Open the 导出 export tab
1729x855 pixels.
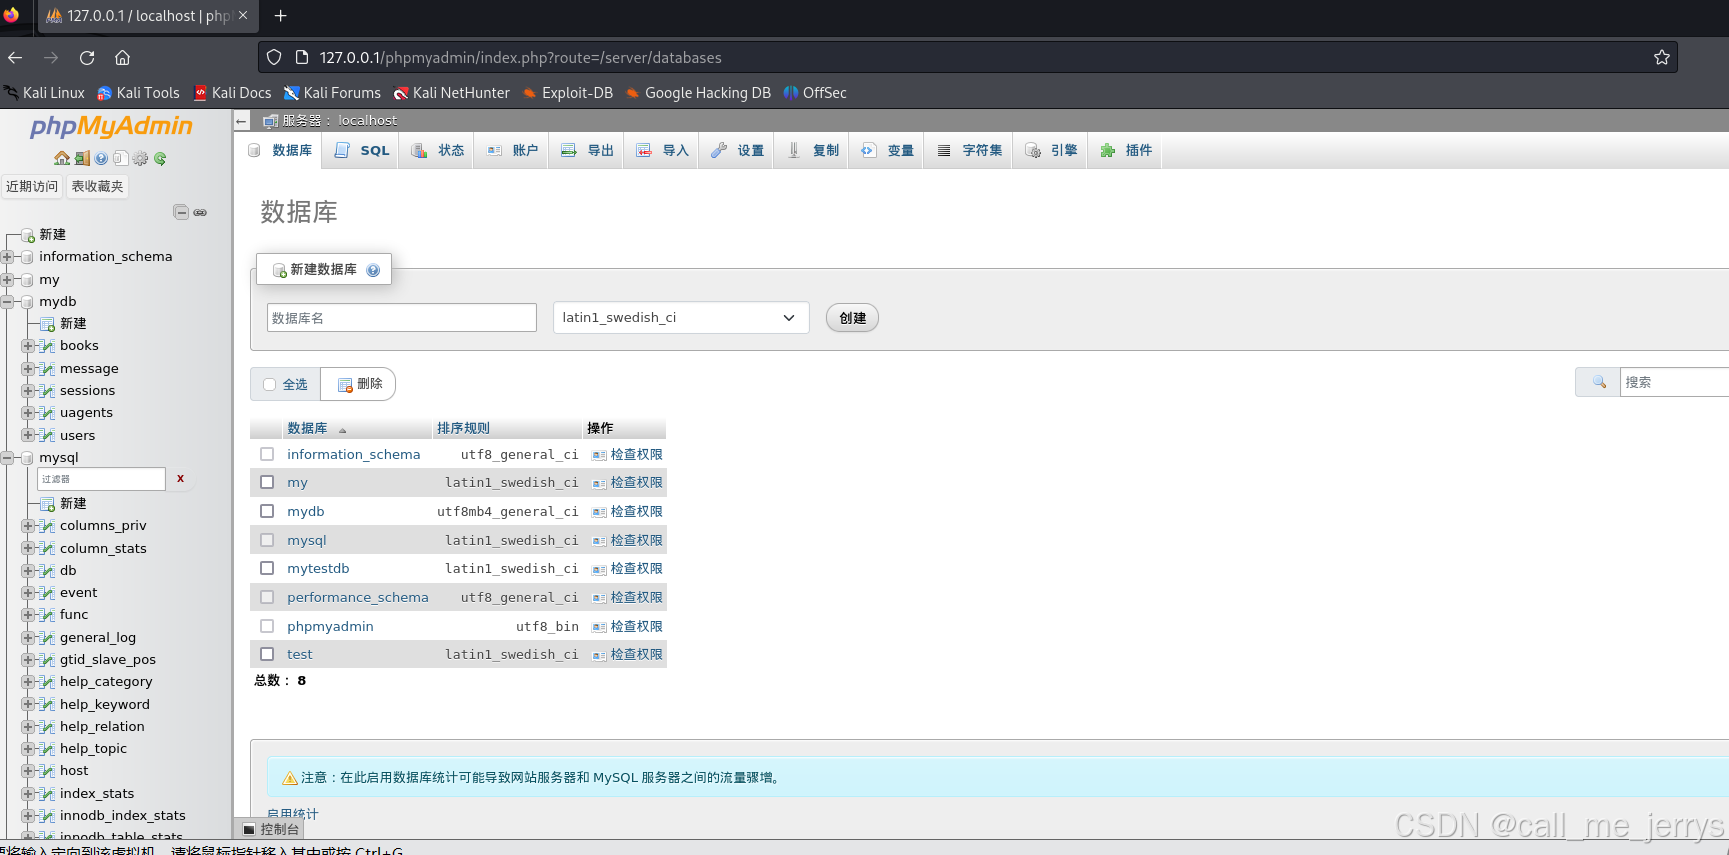click(x=587, y=150)
